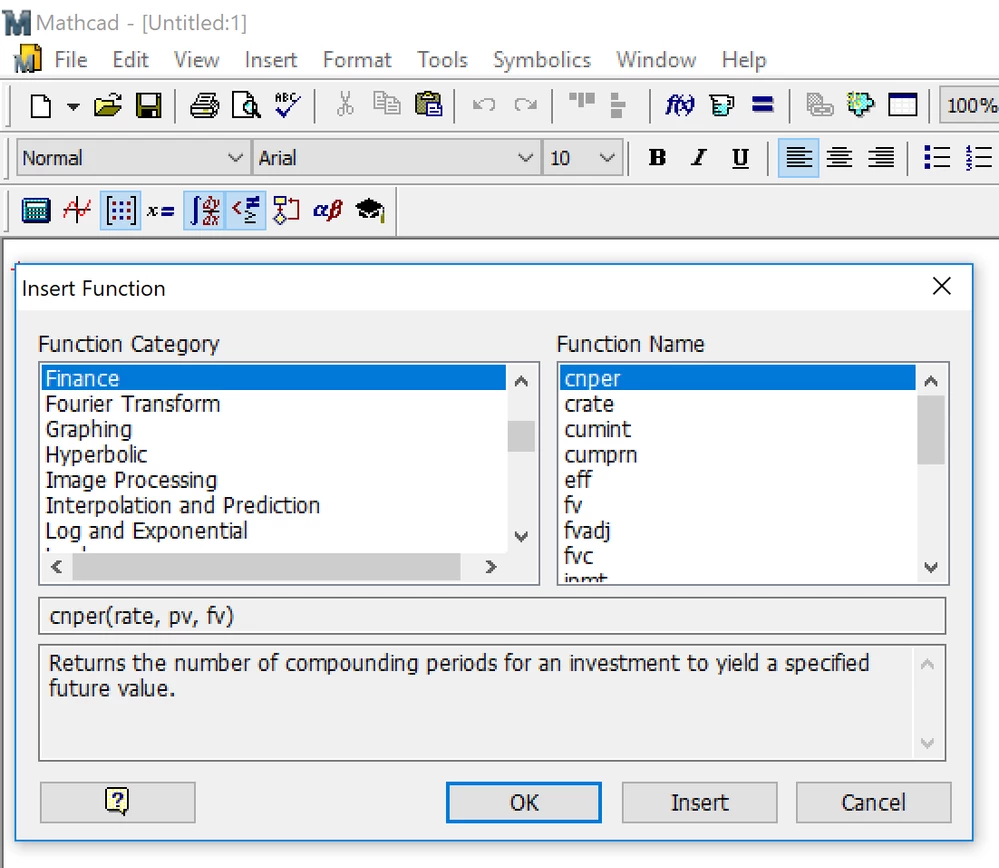Toggle Italic formatting

699,157
